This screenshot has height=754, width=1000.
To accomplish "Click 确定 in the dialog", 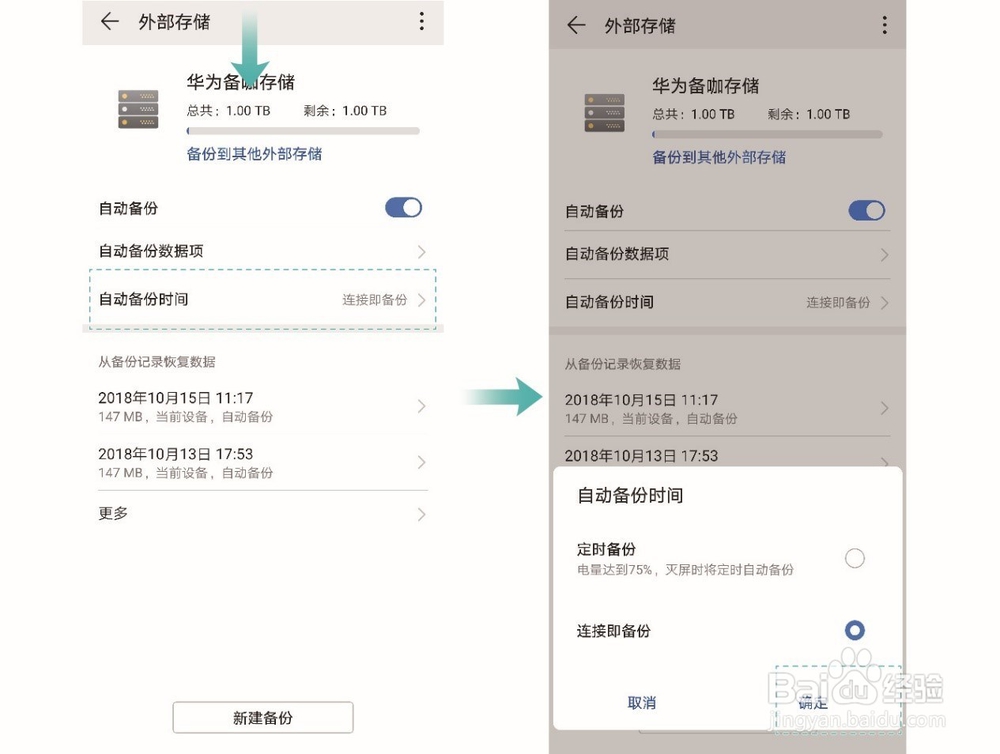I will [813, 703].
